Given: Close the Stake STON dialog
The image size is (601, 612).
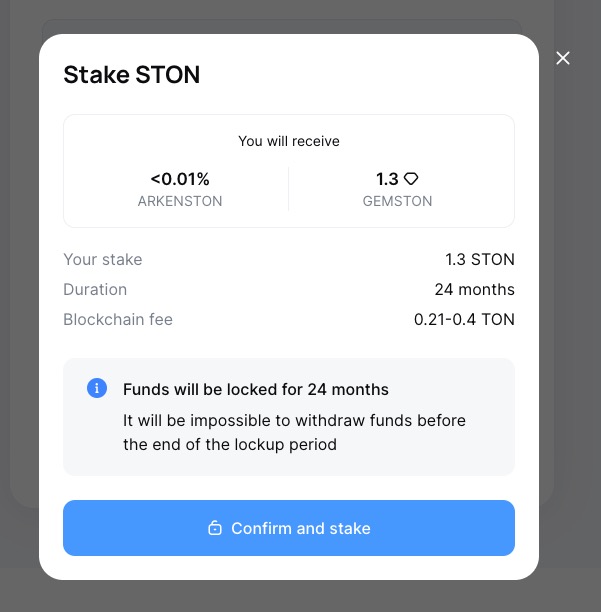Looking at the screenshot, I should click(x=563, y=58).
